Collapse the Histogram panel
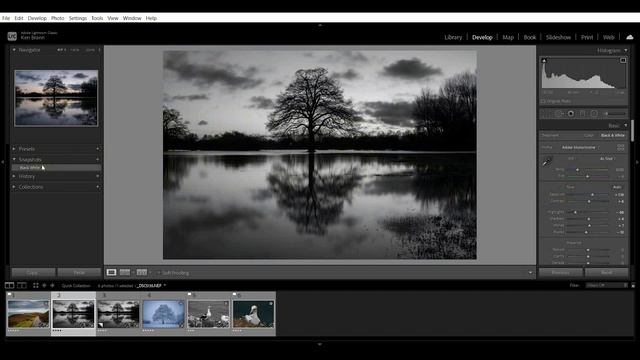This screenshot has width=640, height=360. click(626, 51)
